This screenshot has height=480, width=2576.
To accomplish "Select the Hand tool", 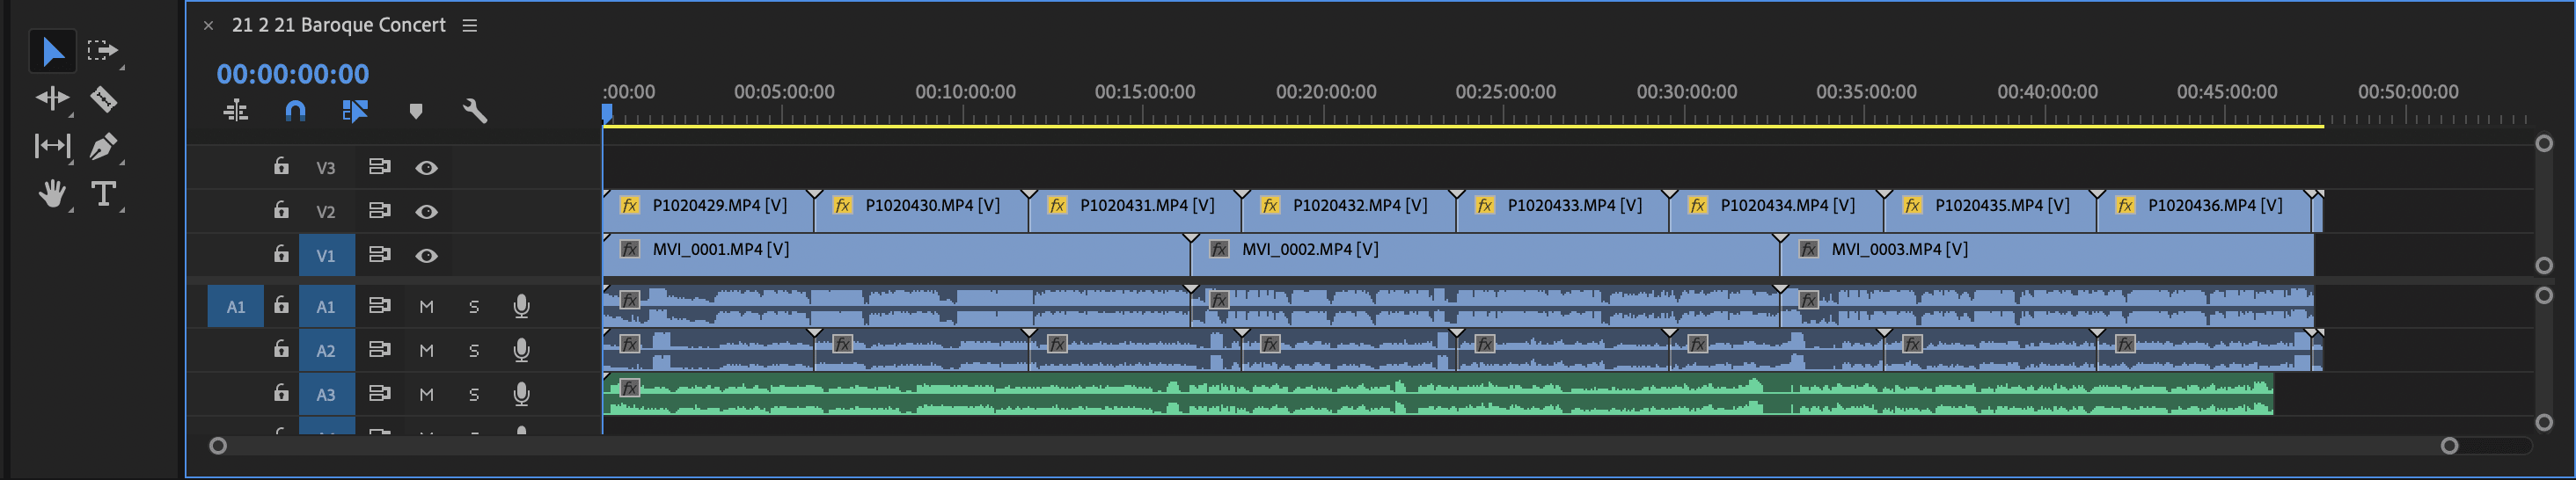I will [x=52, y=193].
